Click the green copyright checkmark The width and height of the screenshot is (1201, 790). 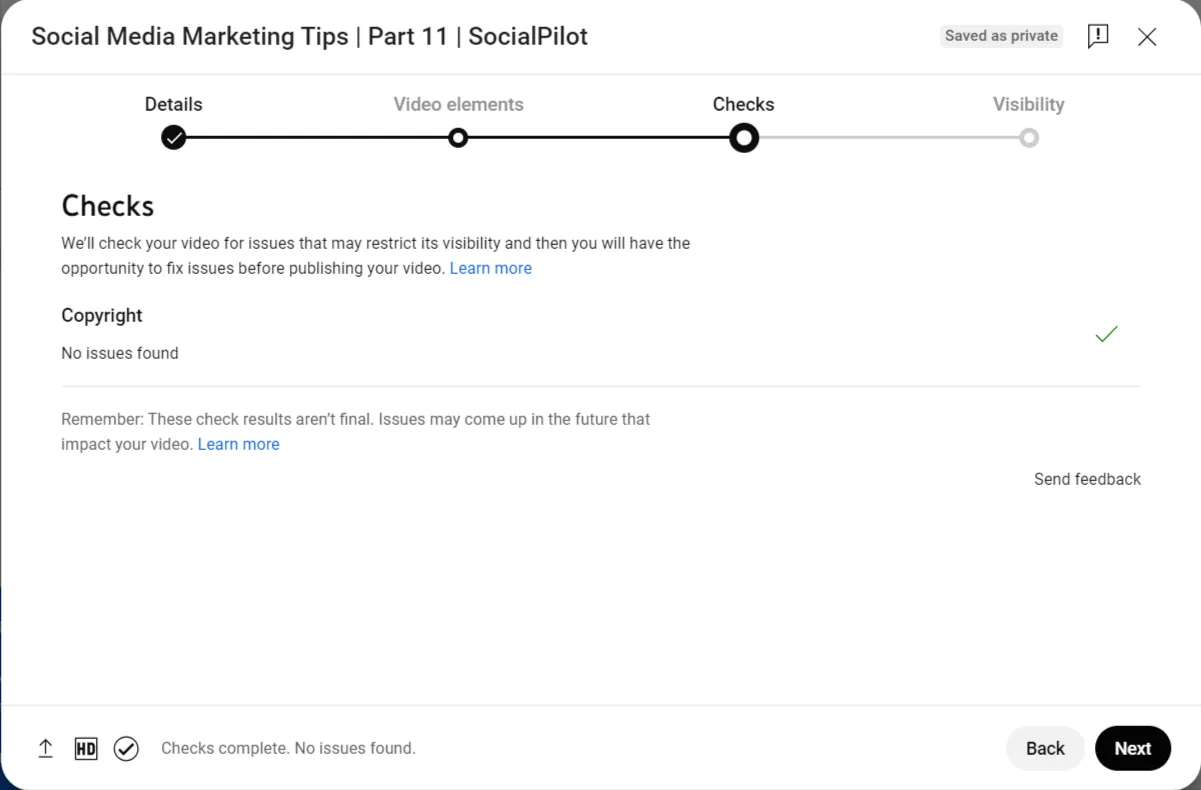(x=1106, y=334)
